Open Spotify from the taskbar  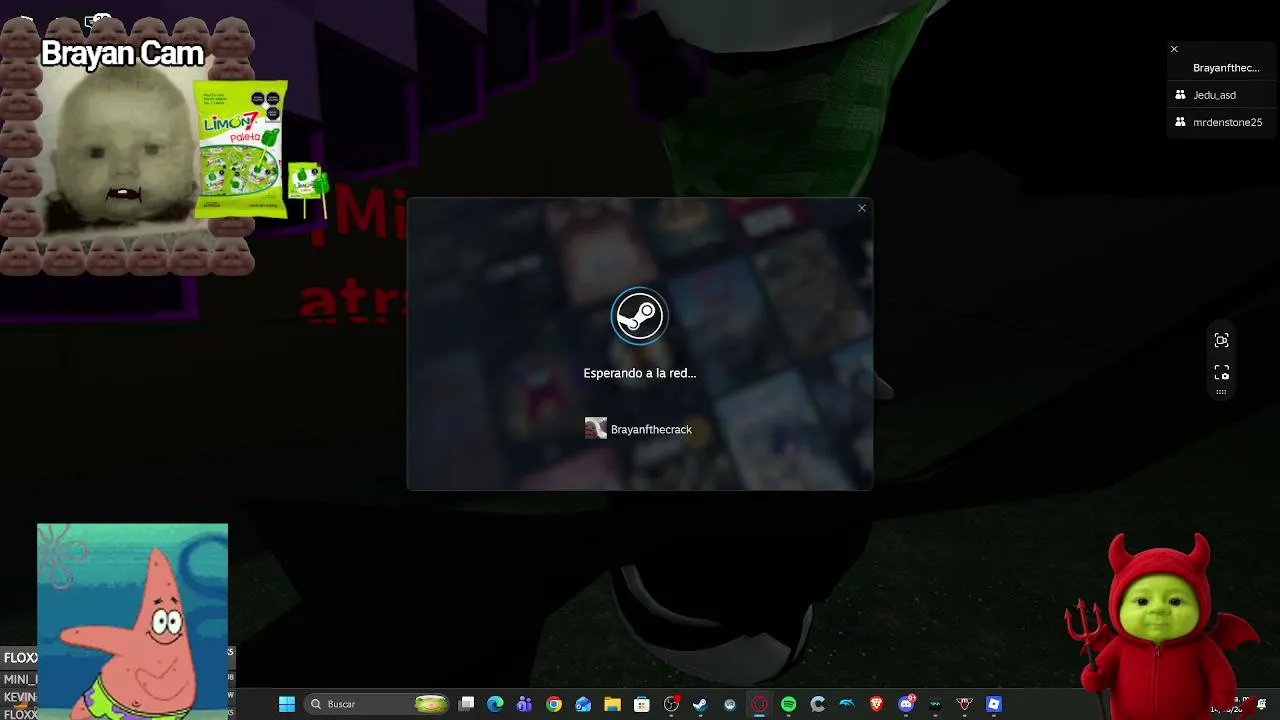pyautogui.click(x=788, y=704)
